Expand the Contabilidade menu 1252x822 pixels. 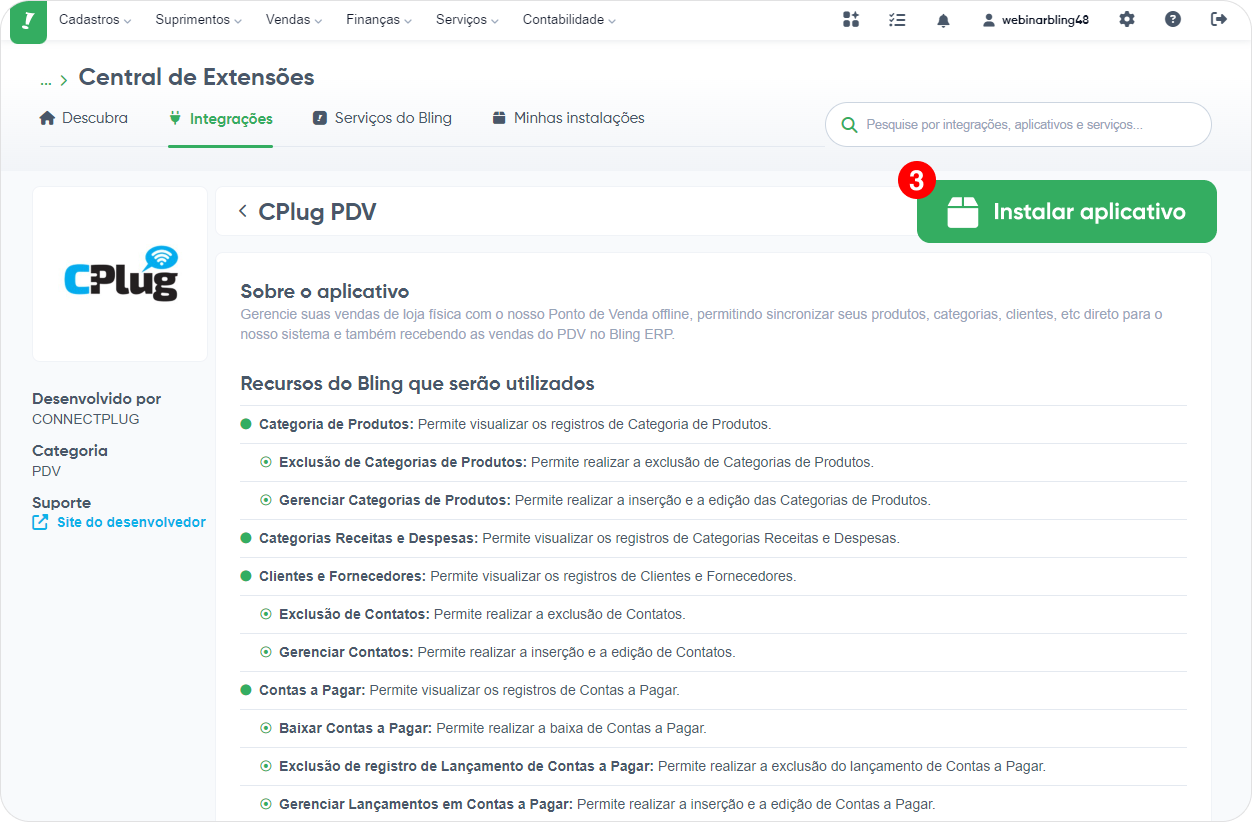click(x=569, y=20)
